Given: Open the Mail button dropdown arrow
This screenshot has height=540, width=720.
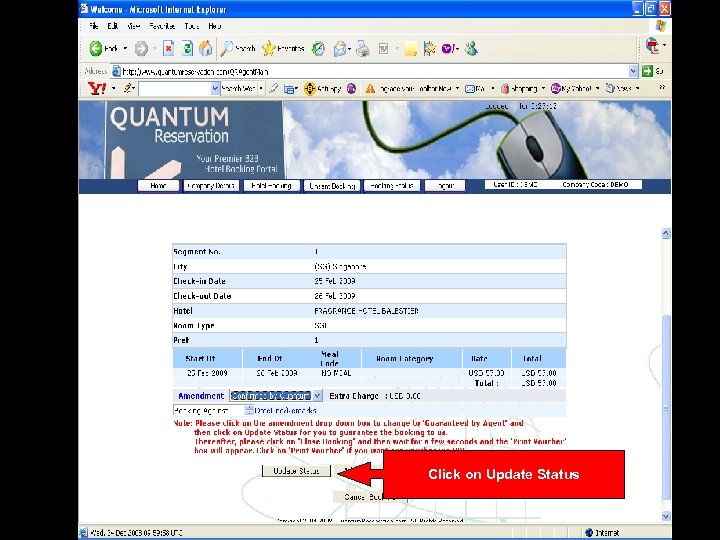Looking at the screenshot, I should click(349, 49).
